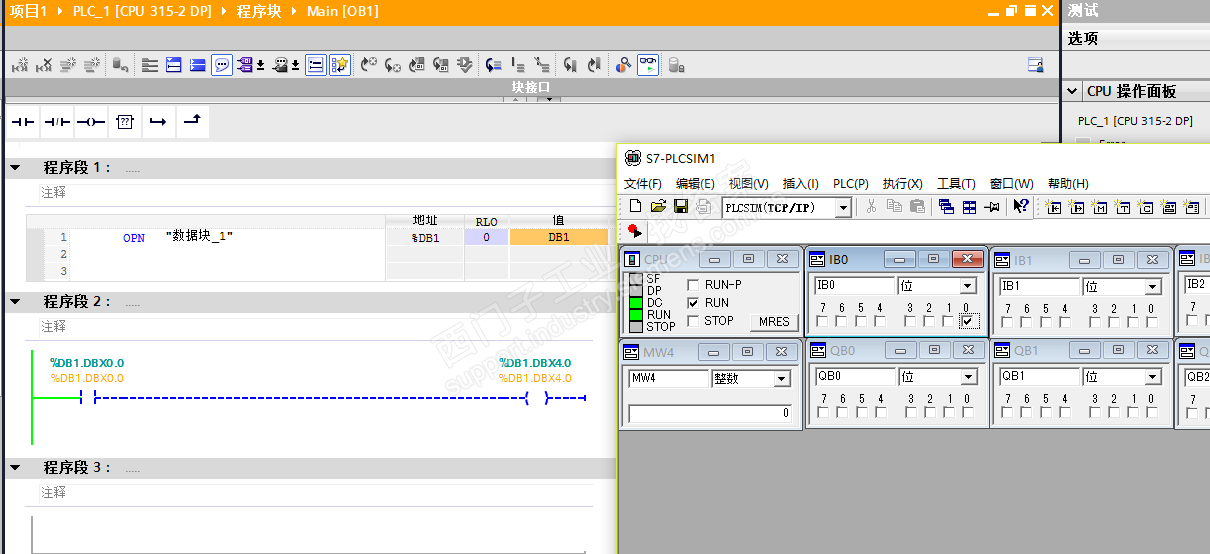1210x554 pixels.
Task: Click the MRES memory reset button
Action: [774, 321]
